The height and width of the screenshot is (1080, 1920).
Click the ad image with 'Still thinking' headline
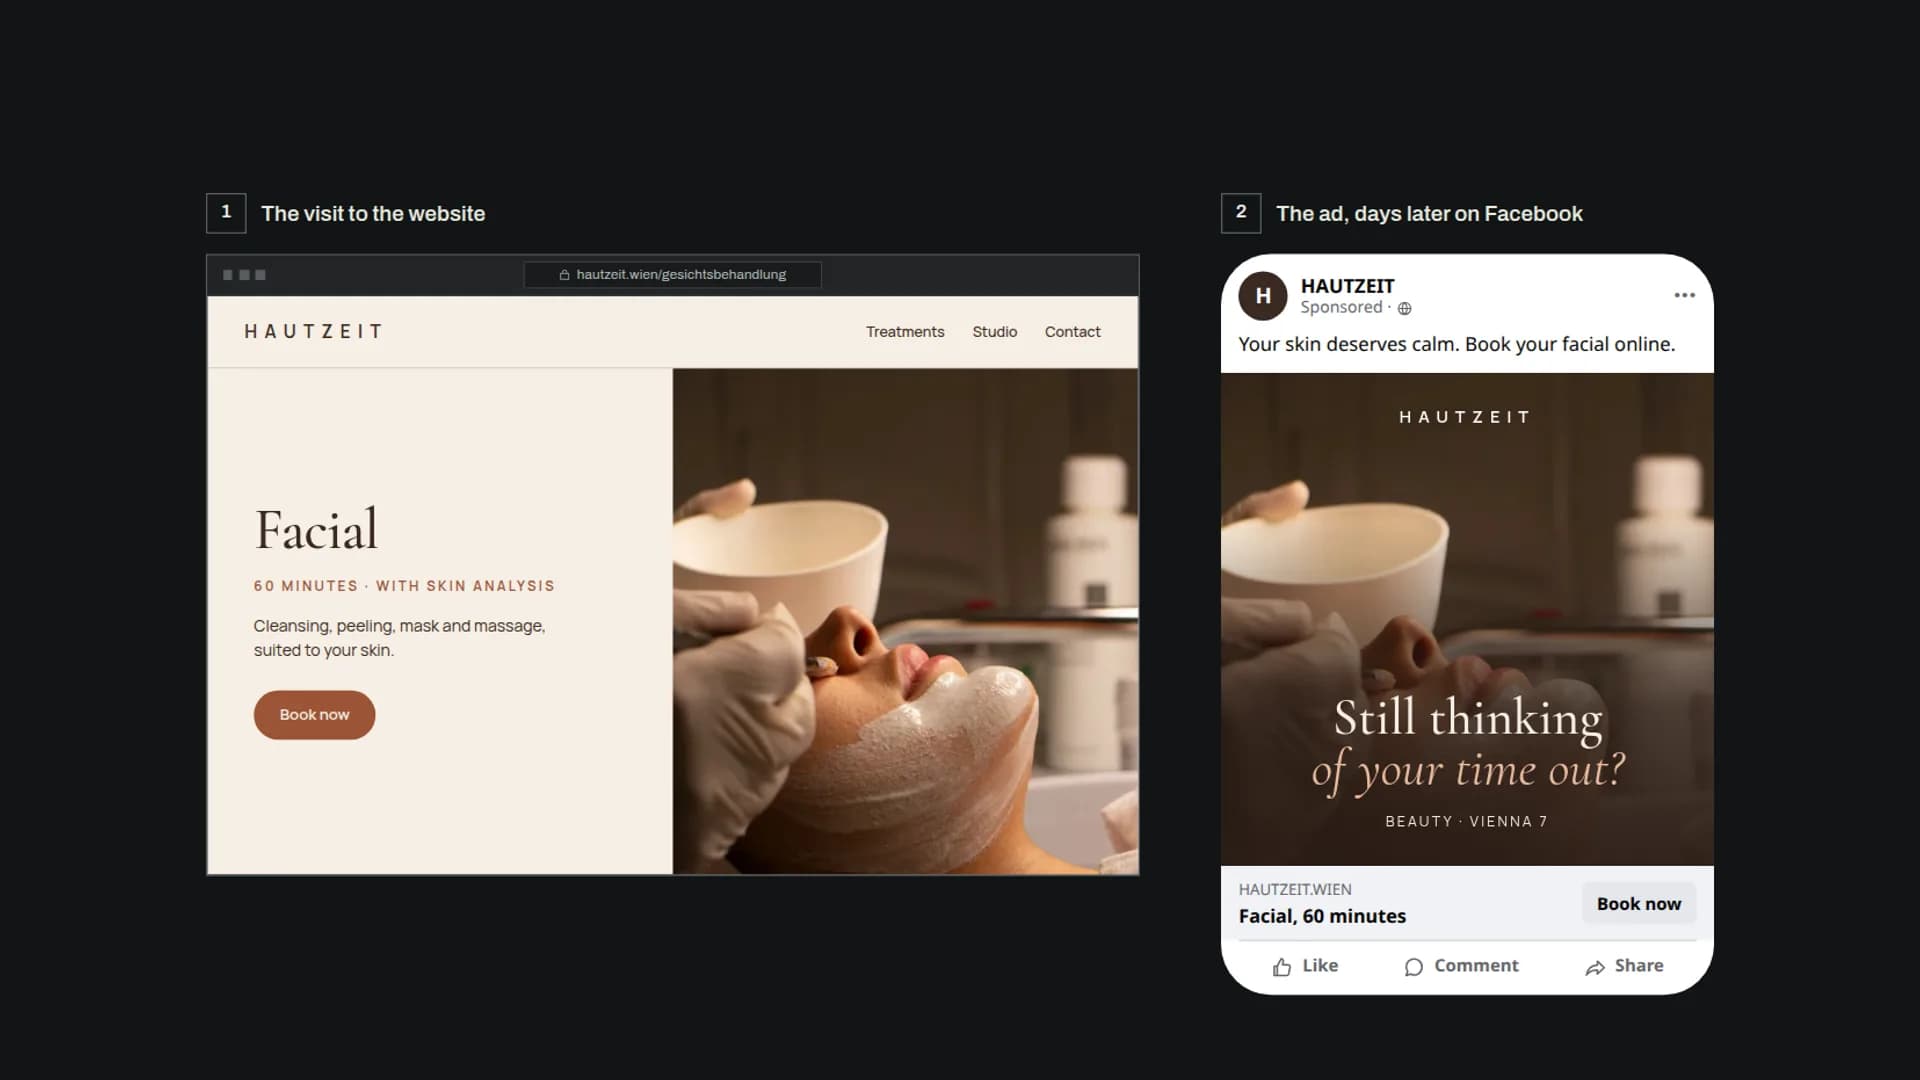1467,619
